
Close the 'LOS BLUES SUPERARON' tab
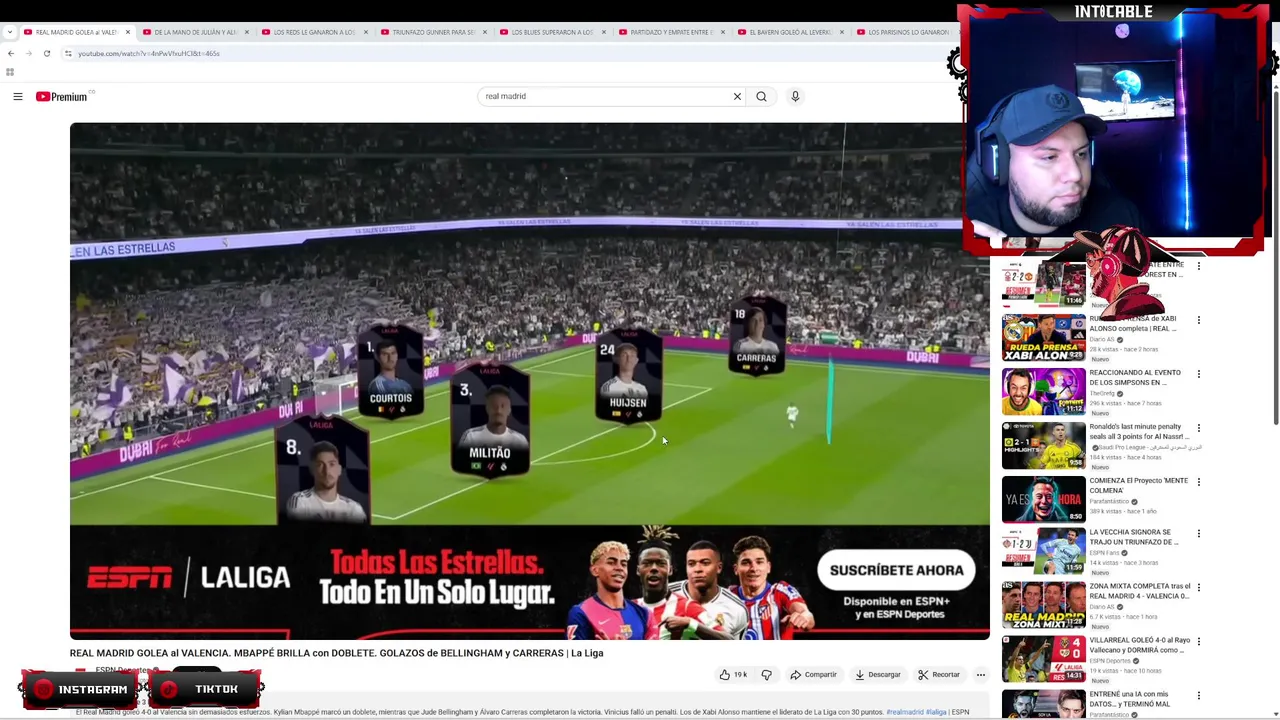click(x=603, y=32)
